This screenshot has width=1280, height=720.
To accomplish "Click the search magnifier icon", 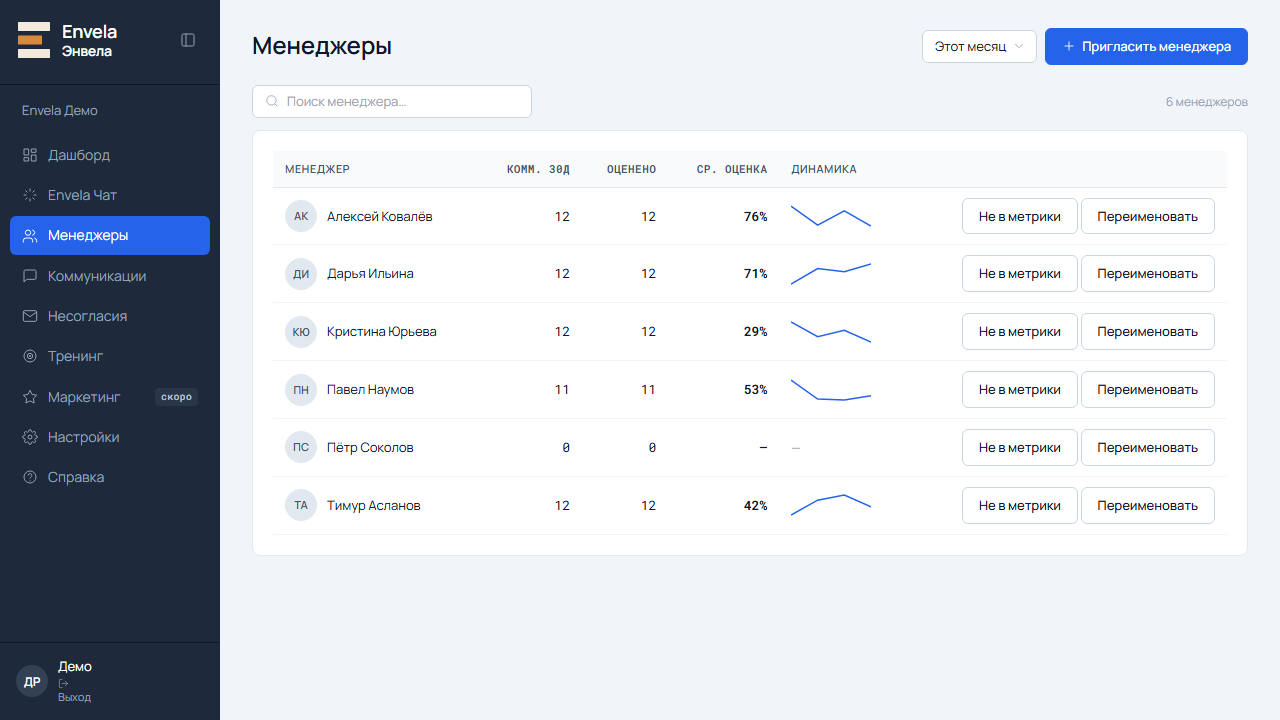I will point(272,101).
